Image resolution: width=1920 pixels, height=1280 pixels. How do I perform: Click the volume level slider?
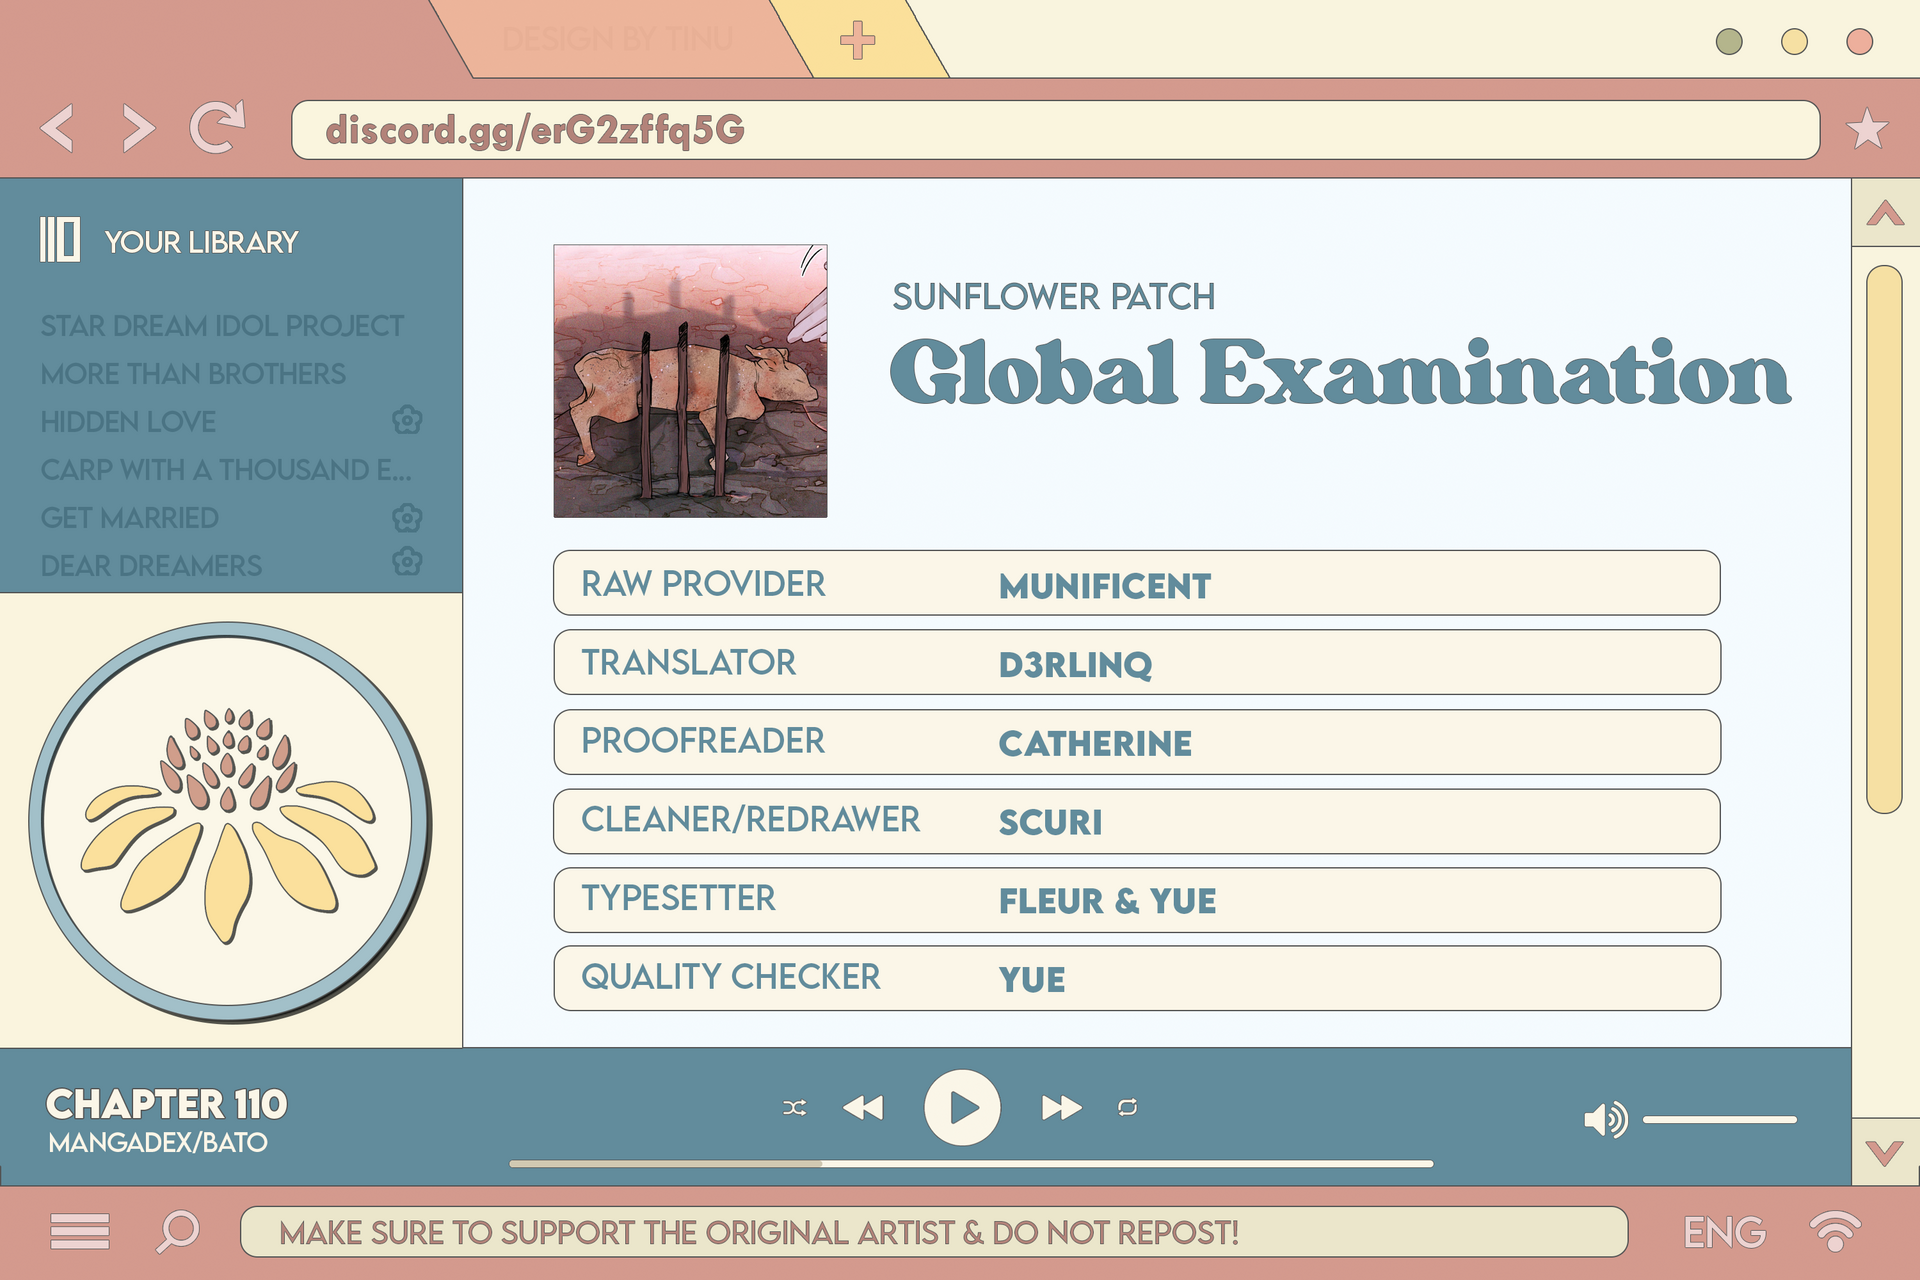1719,1120
